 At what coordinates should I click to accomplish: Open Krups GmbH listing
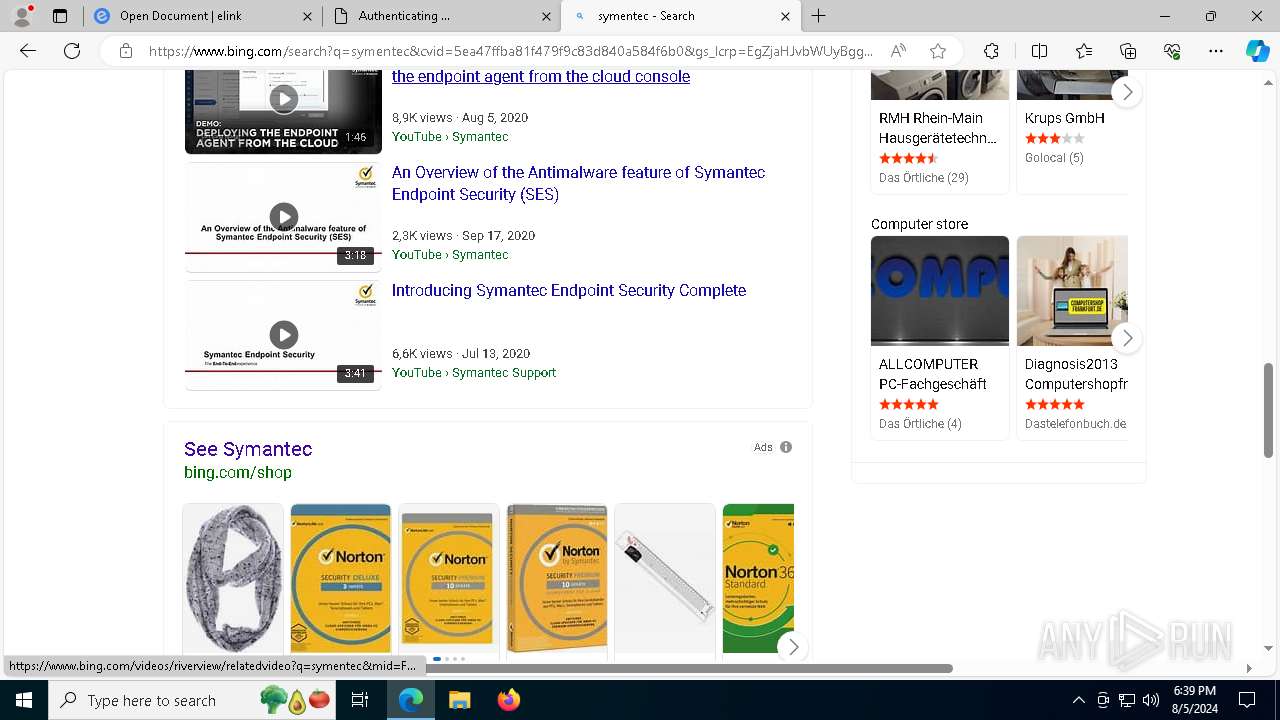(1064, 118)
